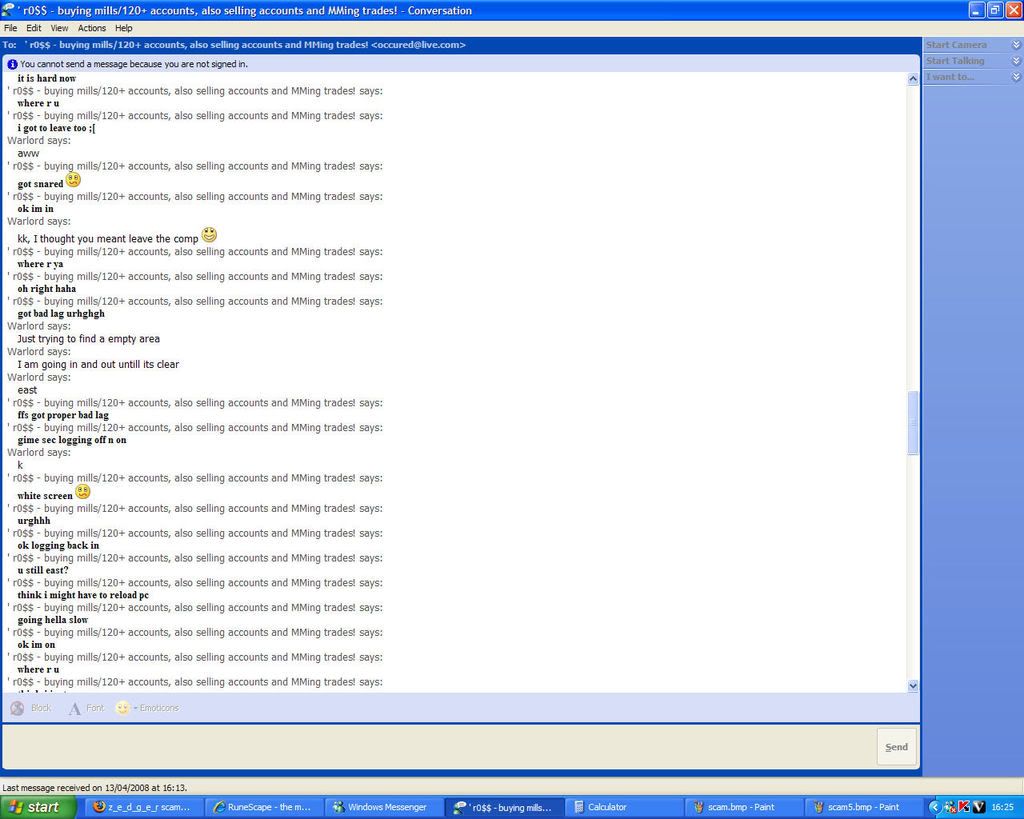Click the message 'got bad lag urhghgh'
This screenshot has width=1024, height=819.
coord(61,313)
